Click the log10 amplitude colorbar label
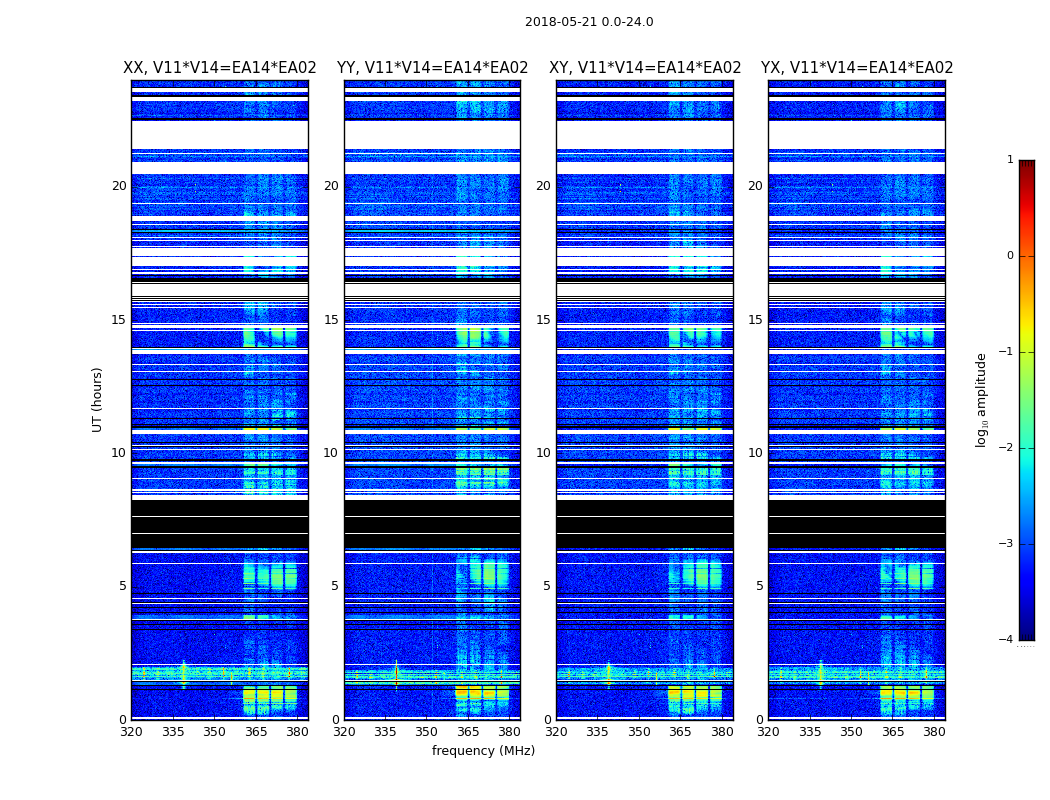This screenshot has height=800, width=1050. click(981, 400)
